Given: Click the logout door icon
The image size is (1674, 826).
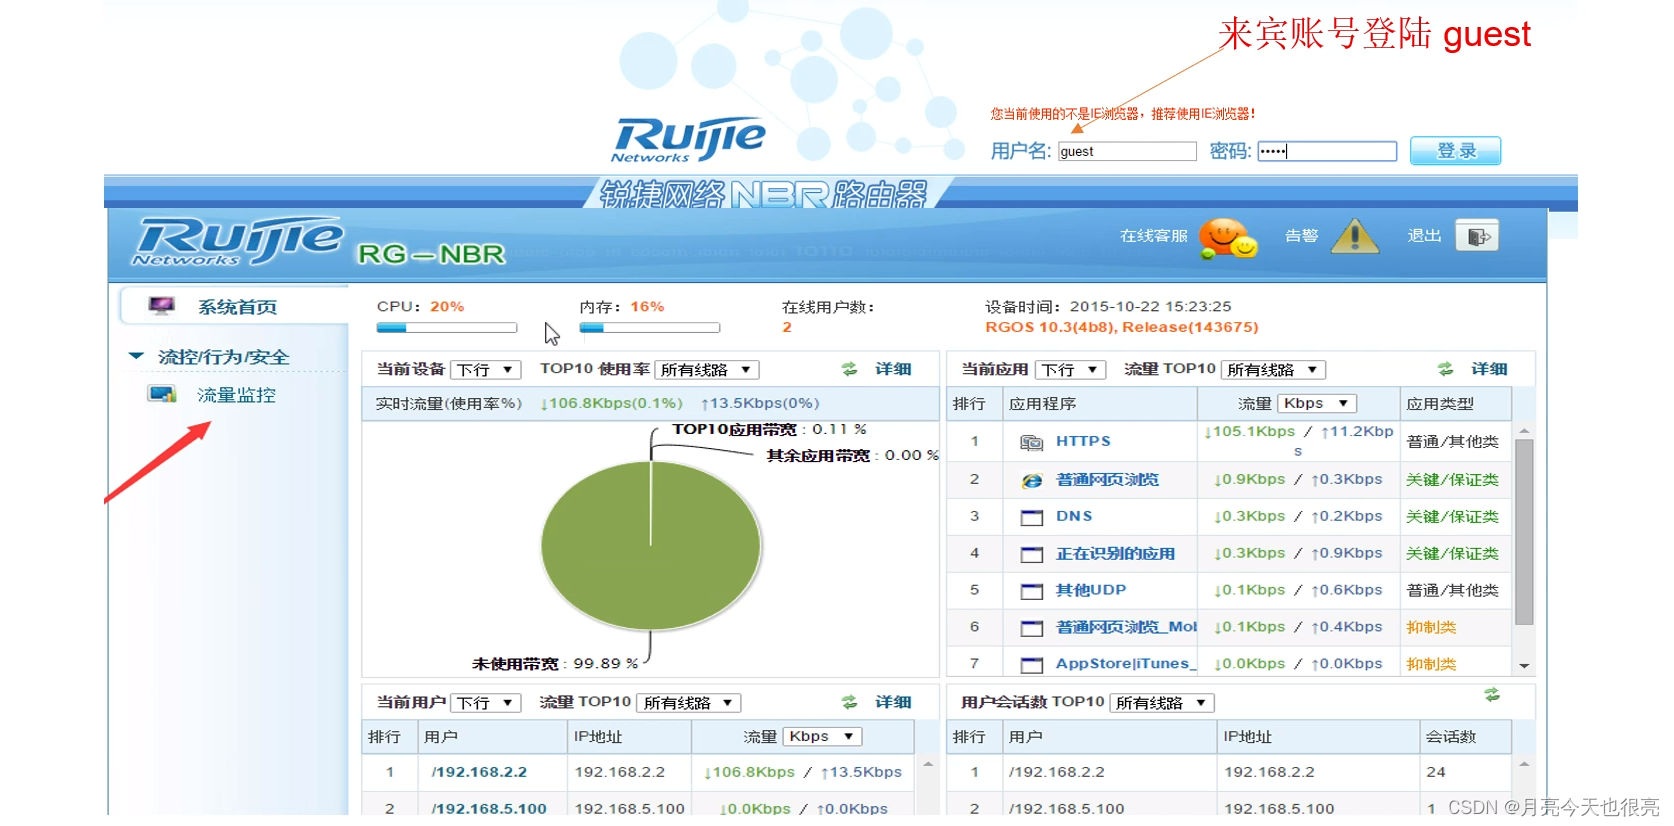Looking at the screenshot, I should pos(1477,236).
